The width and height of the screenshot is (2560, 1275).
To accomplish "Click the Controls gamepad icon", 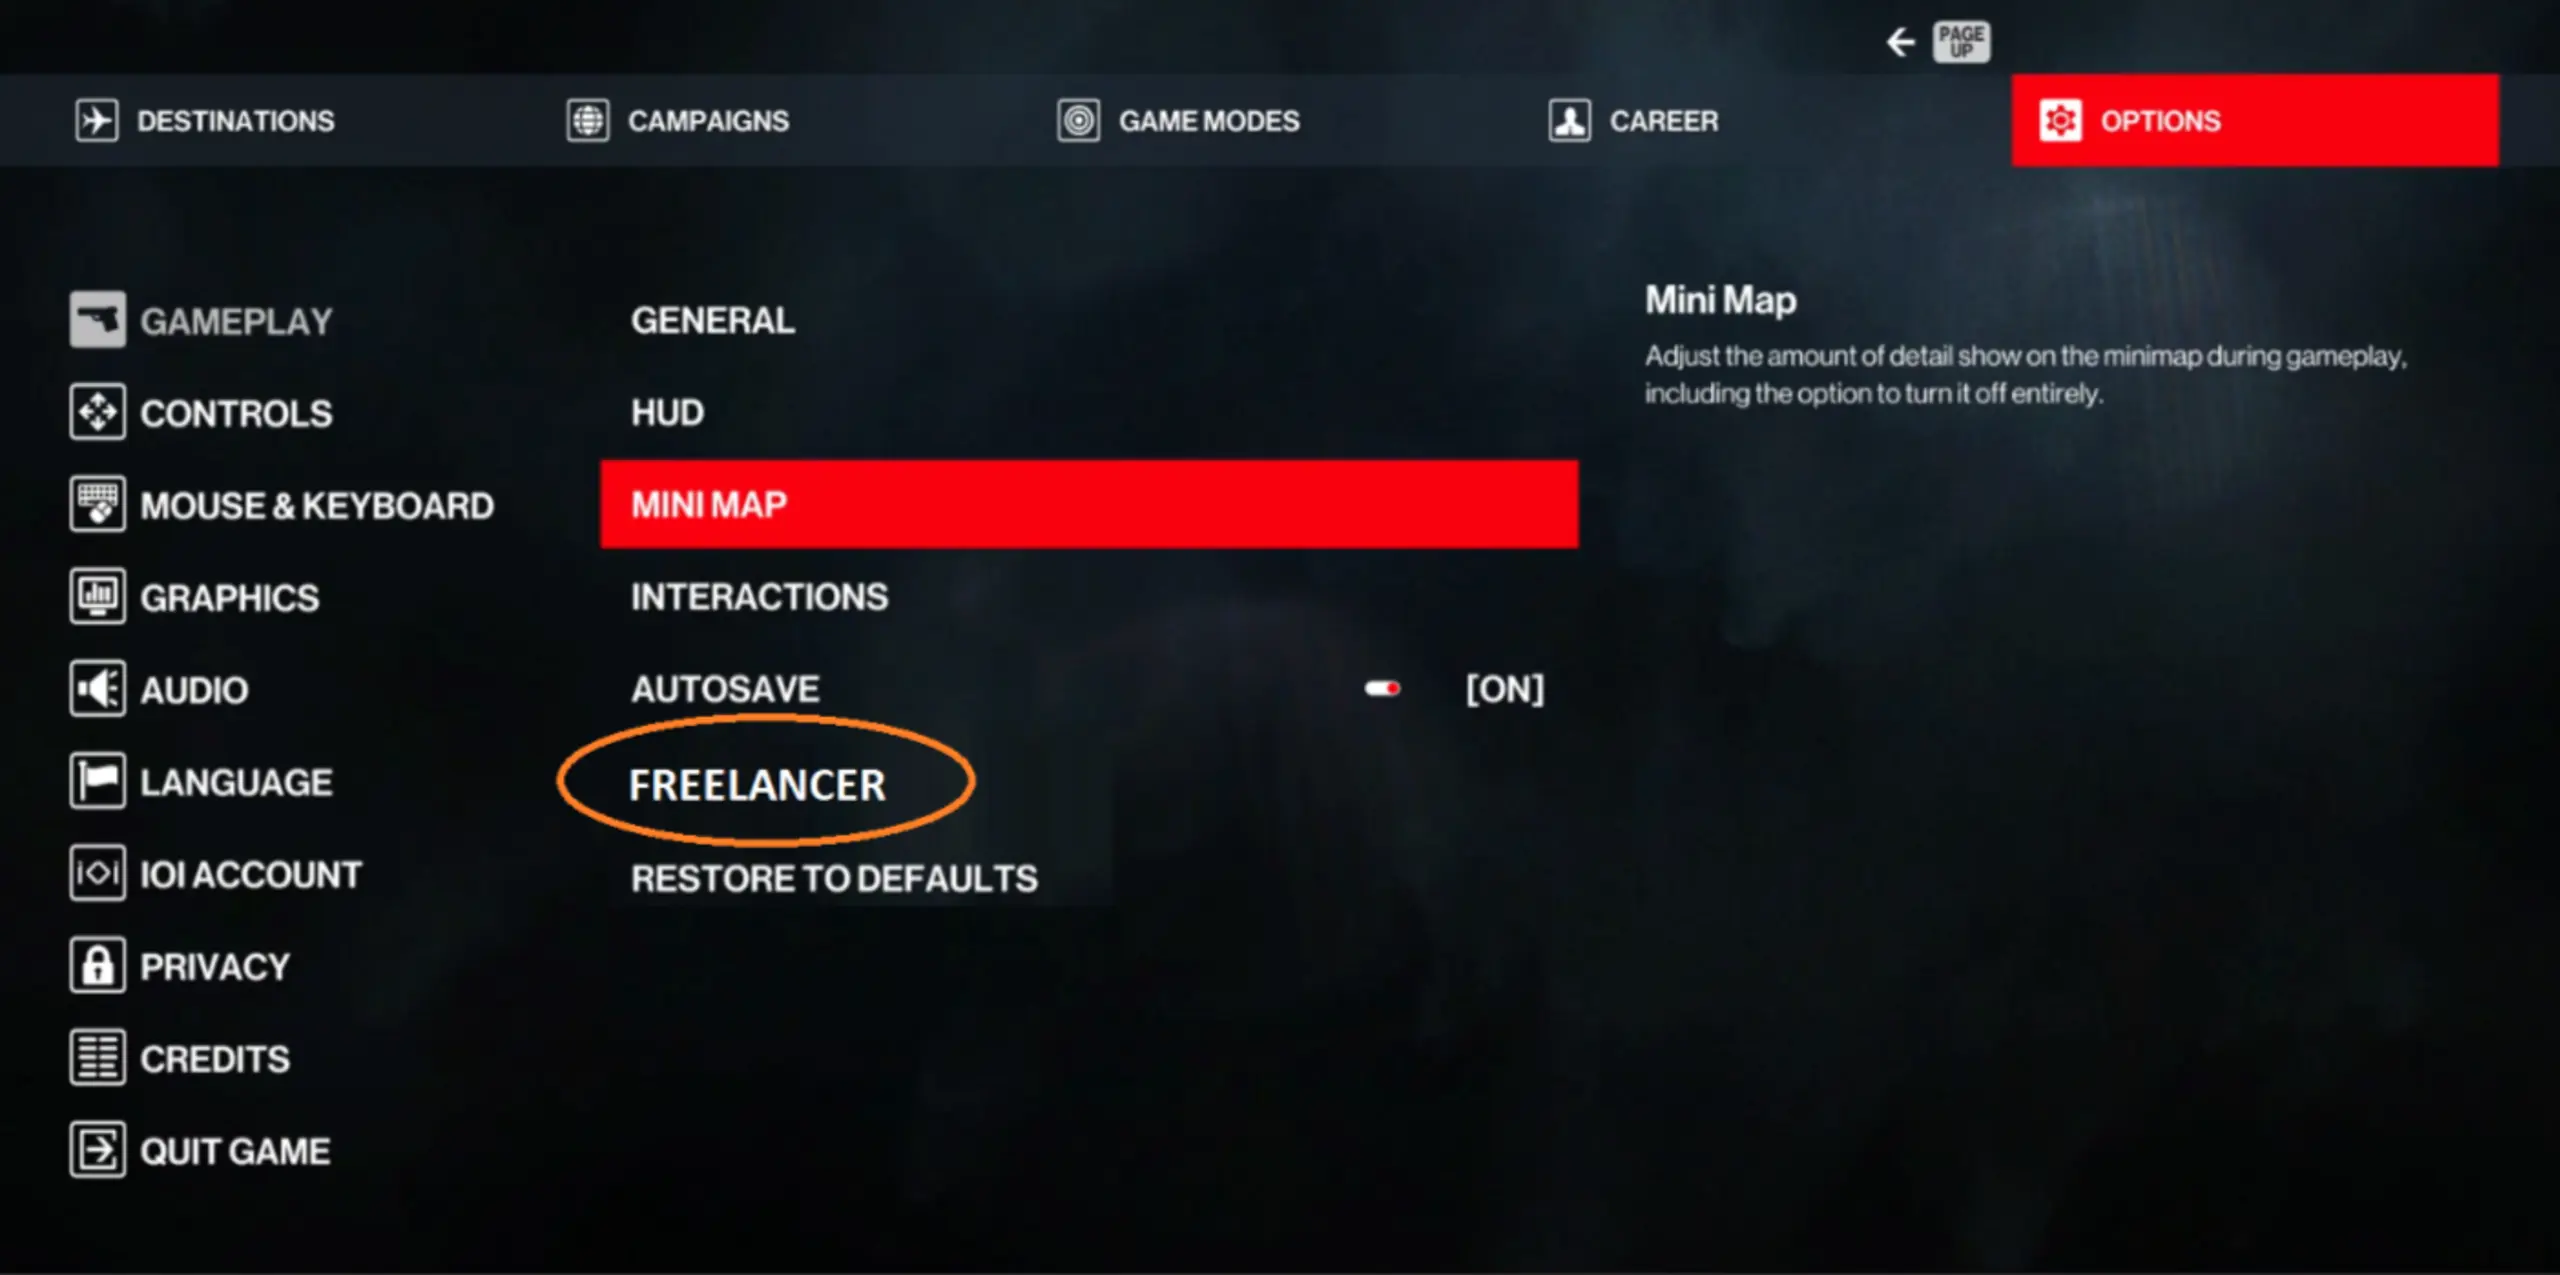I will 91,411.
